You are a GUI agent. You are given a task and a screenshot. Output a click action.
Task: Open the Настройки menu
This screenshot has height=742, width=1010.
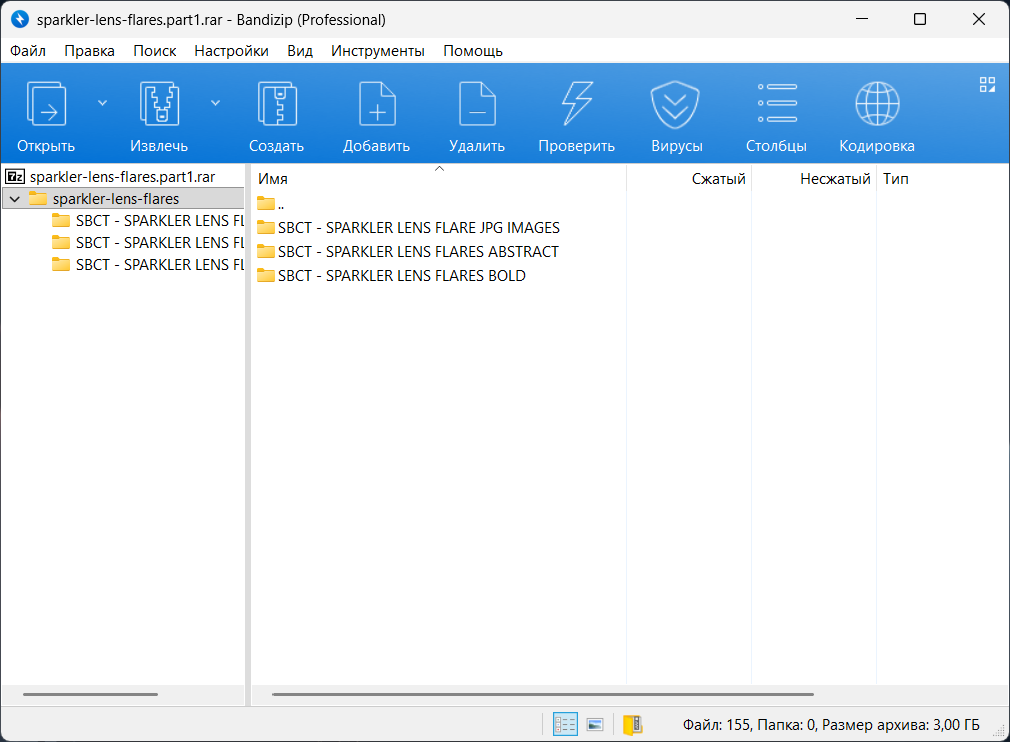pos(231,50)
